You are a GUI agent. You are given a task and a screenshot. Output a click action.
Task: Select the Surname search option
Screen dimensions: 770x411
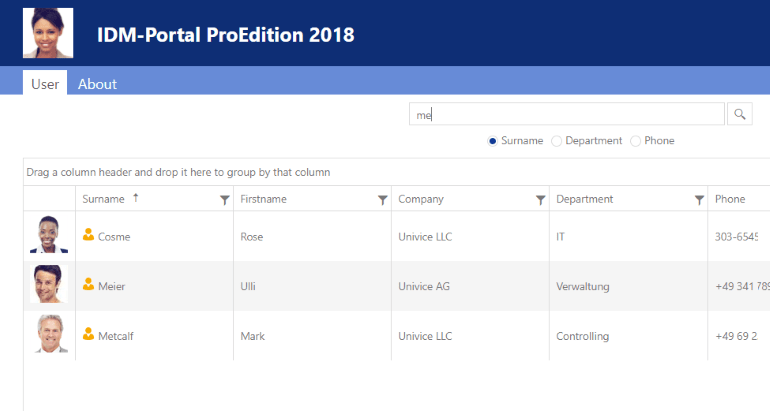pos(493,141)
